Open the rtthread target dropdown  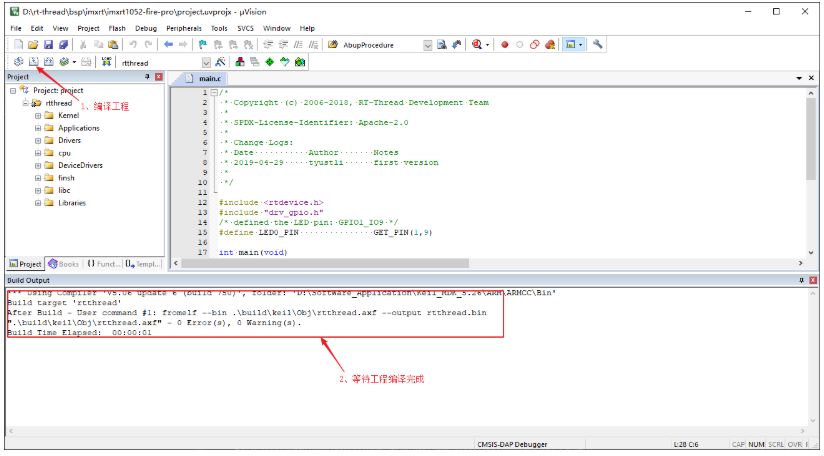click(x=204, y=62)
